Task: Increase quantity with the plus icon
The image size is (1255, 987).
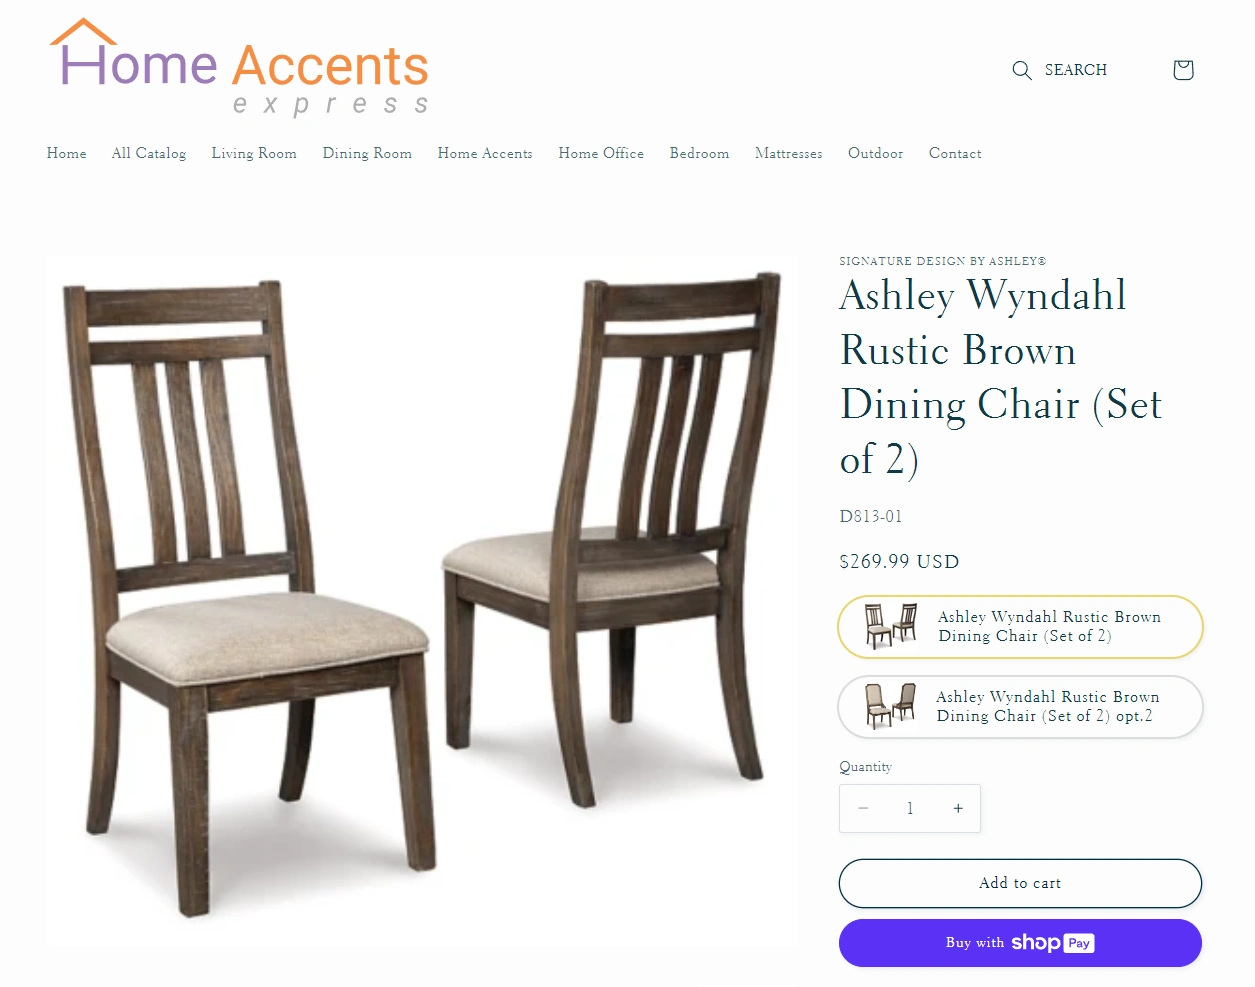Action: point(958,808)
